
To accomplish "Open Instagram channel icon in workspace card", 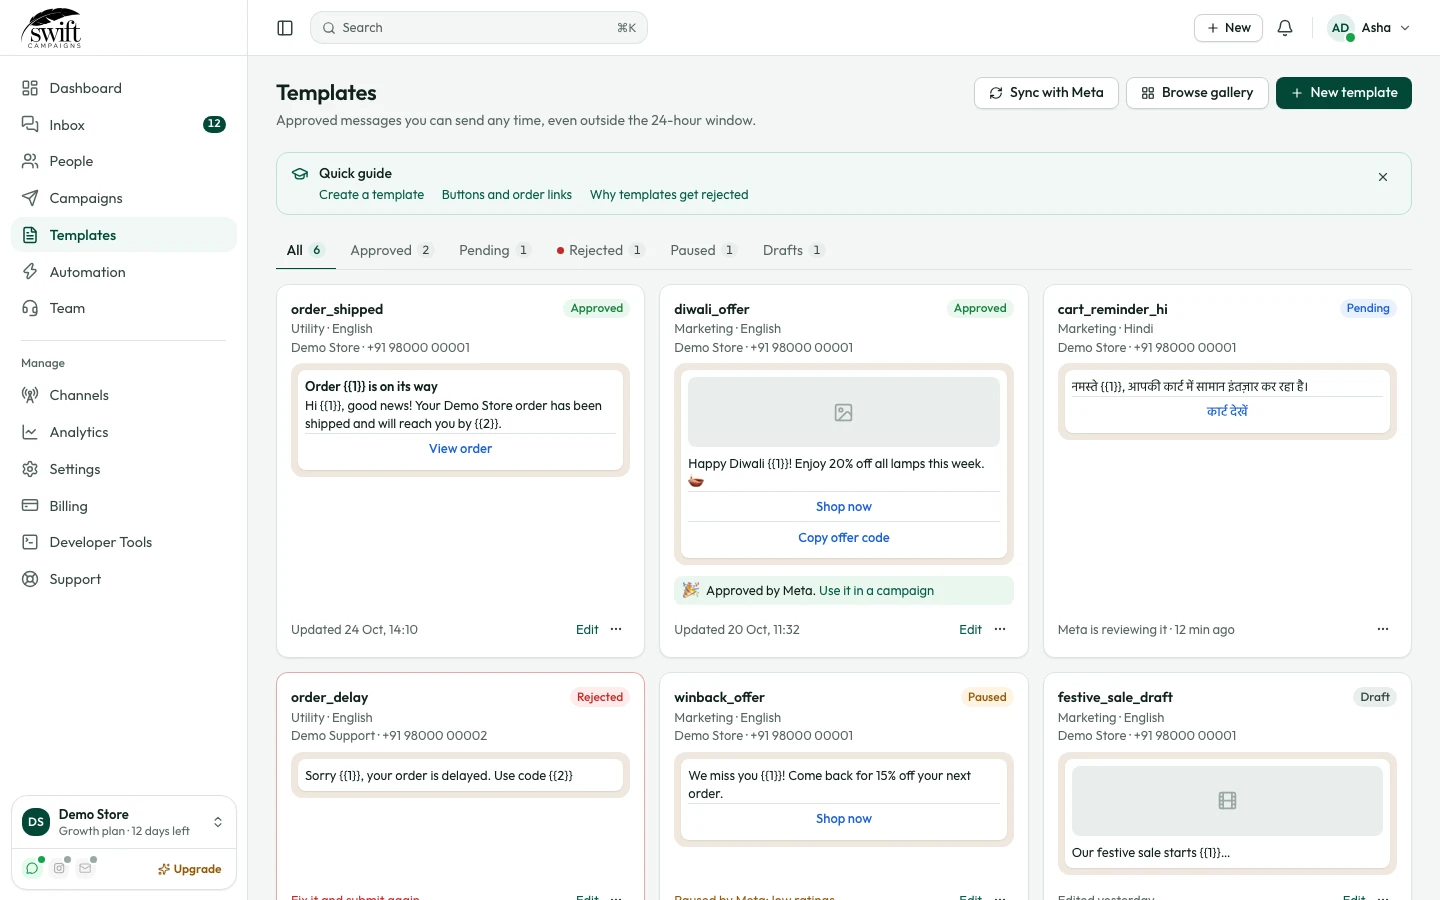I will [x=59, y=868].
